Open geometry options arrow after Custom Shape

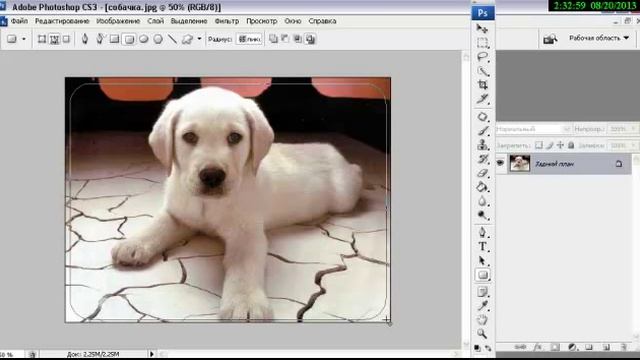[x=199, y=39]
